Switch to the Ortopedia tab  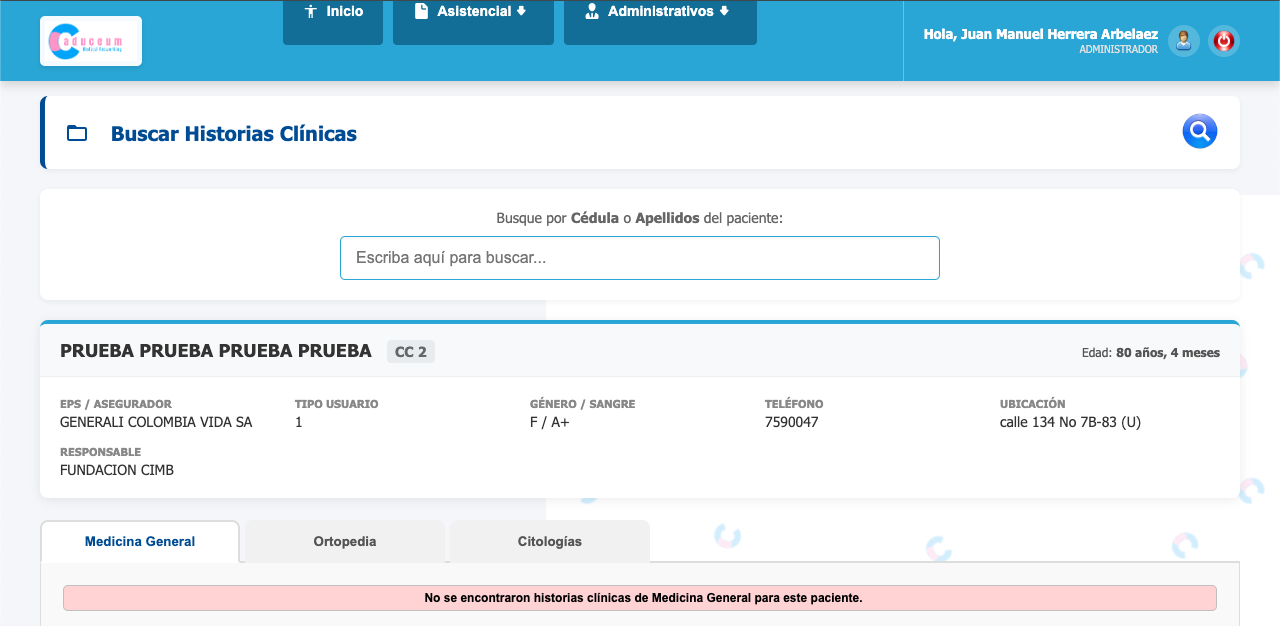345,542
